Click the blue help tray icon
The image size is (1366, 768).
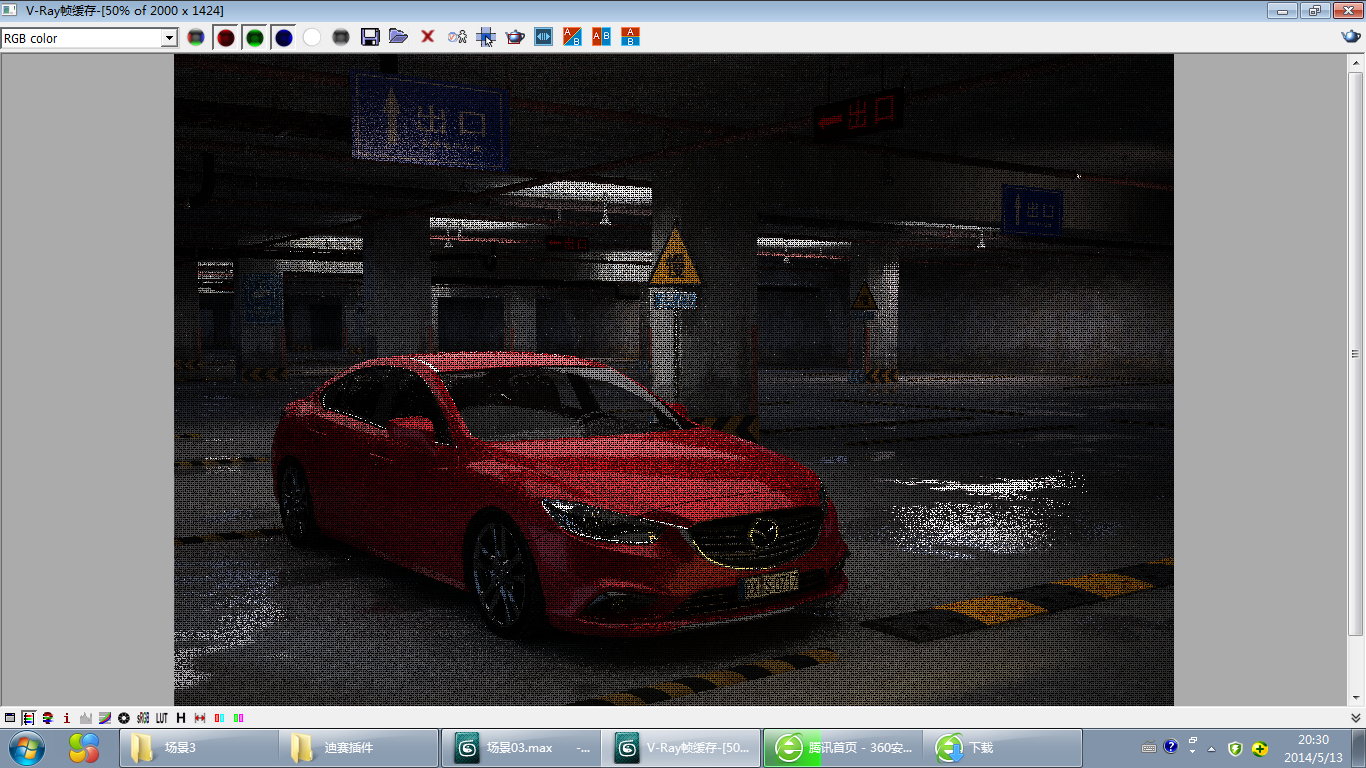tap(1171, 747)
